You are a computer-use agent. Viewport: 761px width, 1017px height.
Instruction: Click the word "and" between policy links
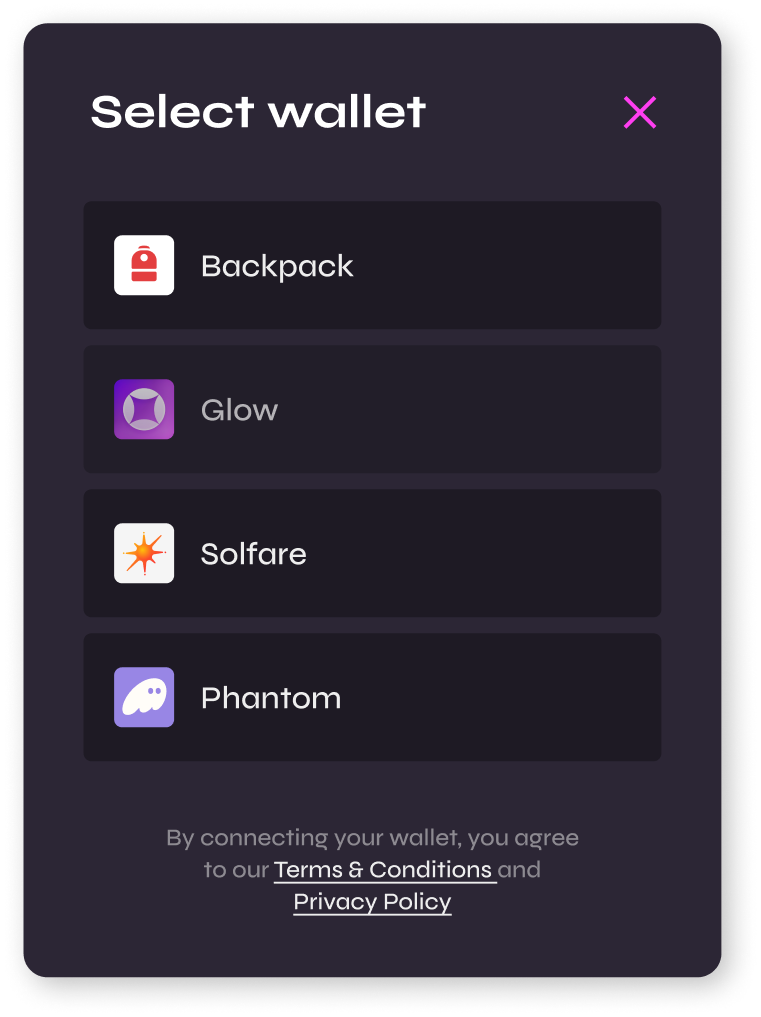tap(520, 870)
